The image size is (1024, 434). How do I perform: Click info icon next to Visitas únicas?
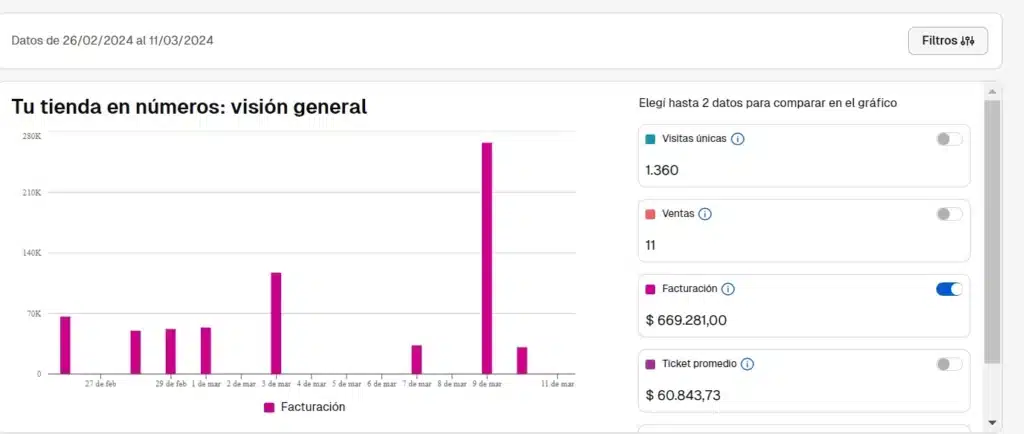pyautogui.click(x=737, y=139)
